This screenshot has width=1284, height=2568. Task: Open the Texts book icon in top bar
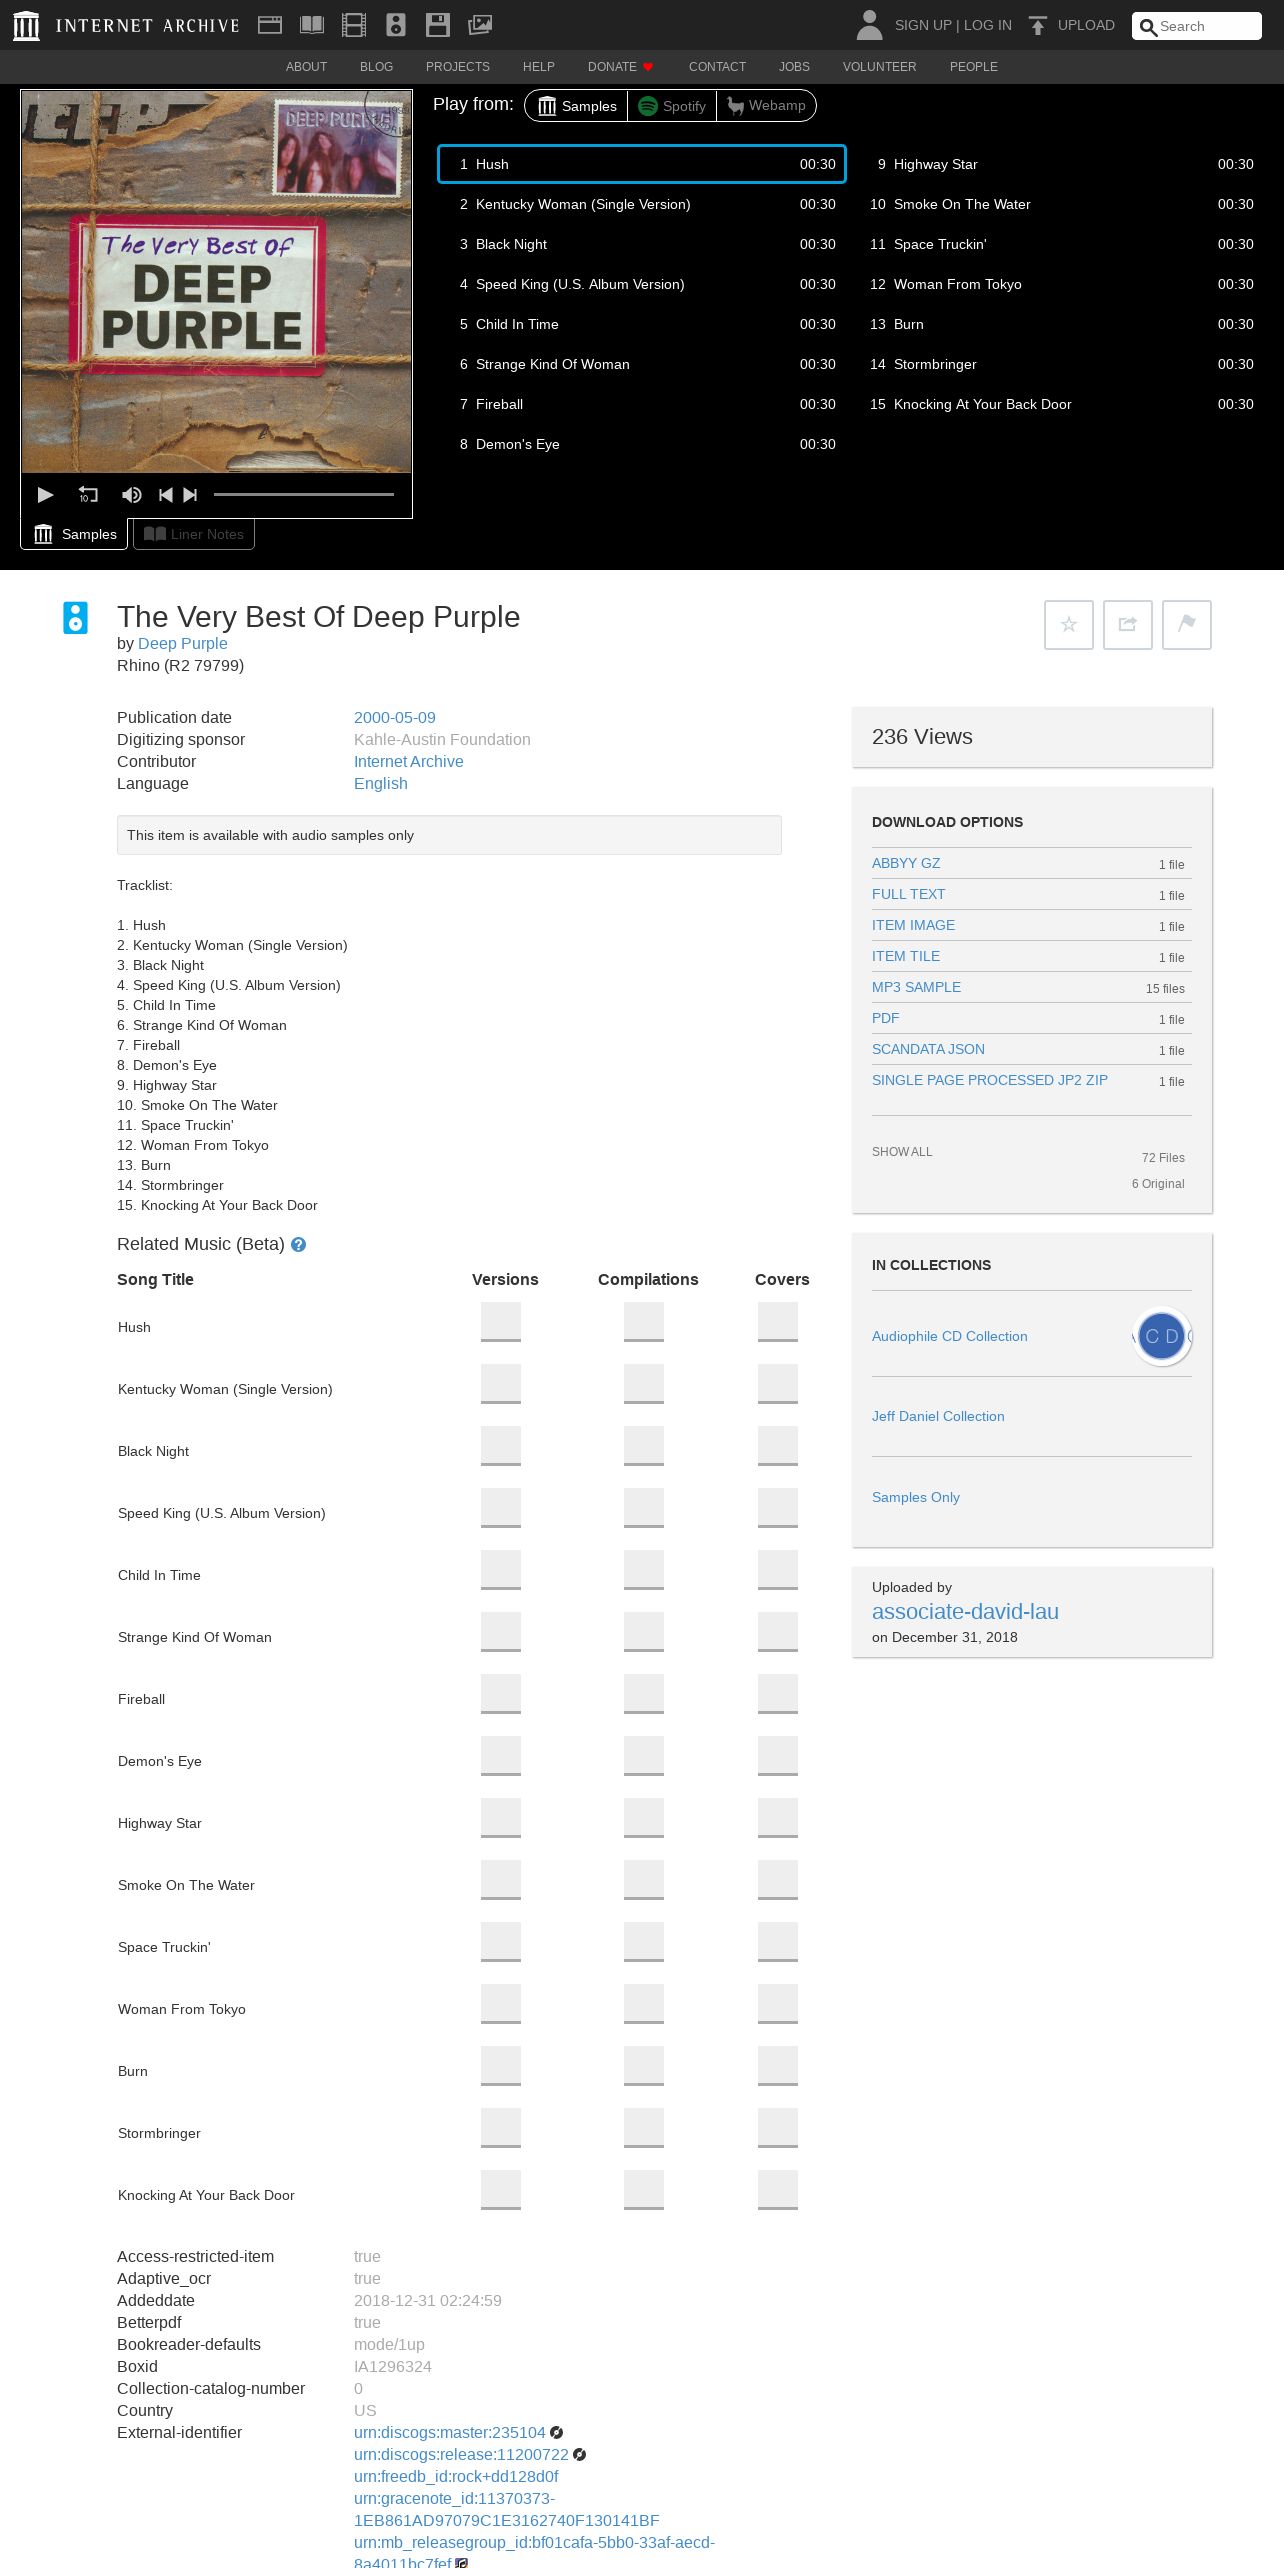point(312,25)
